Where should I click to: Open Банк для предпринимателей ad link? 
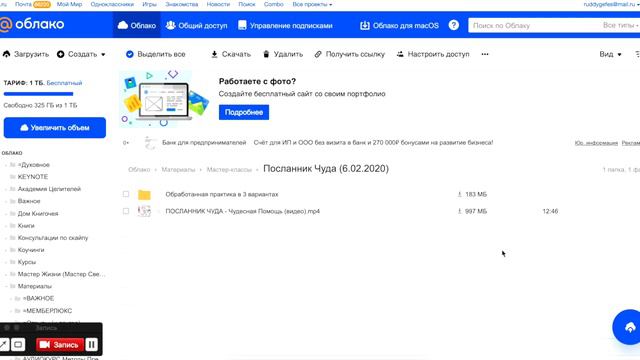point(204,142)
